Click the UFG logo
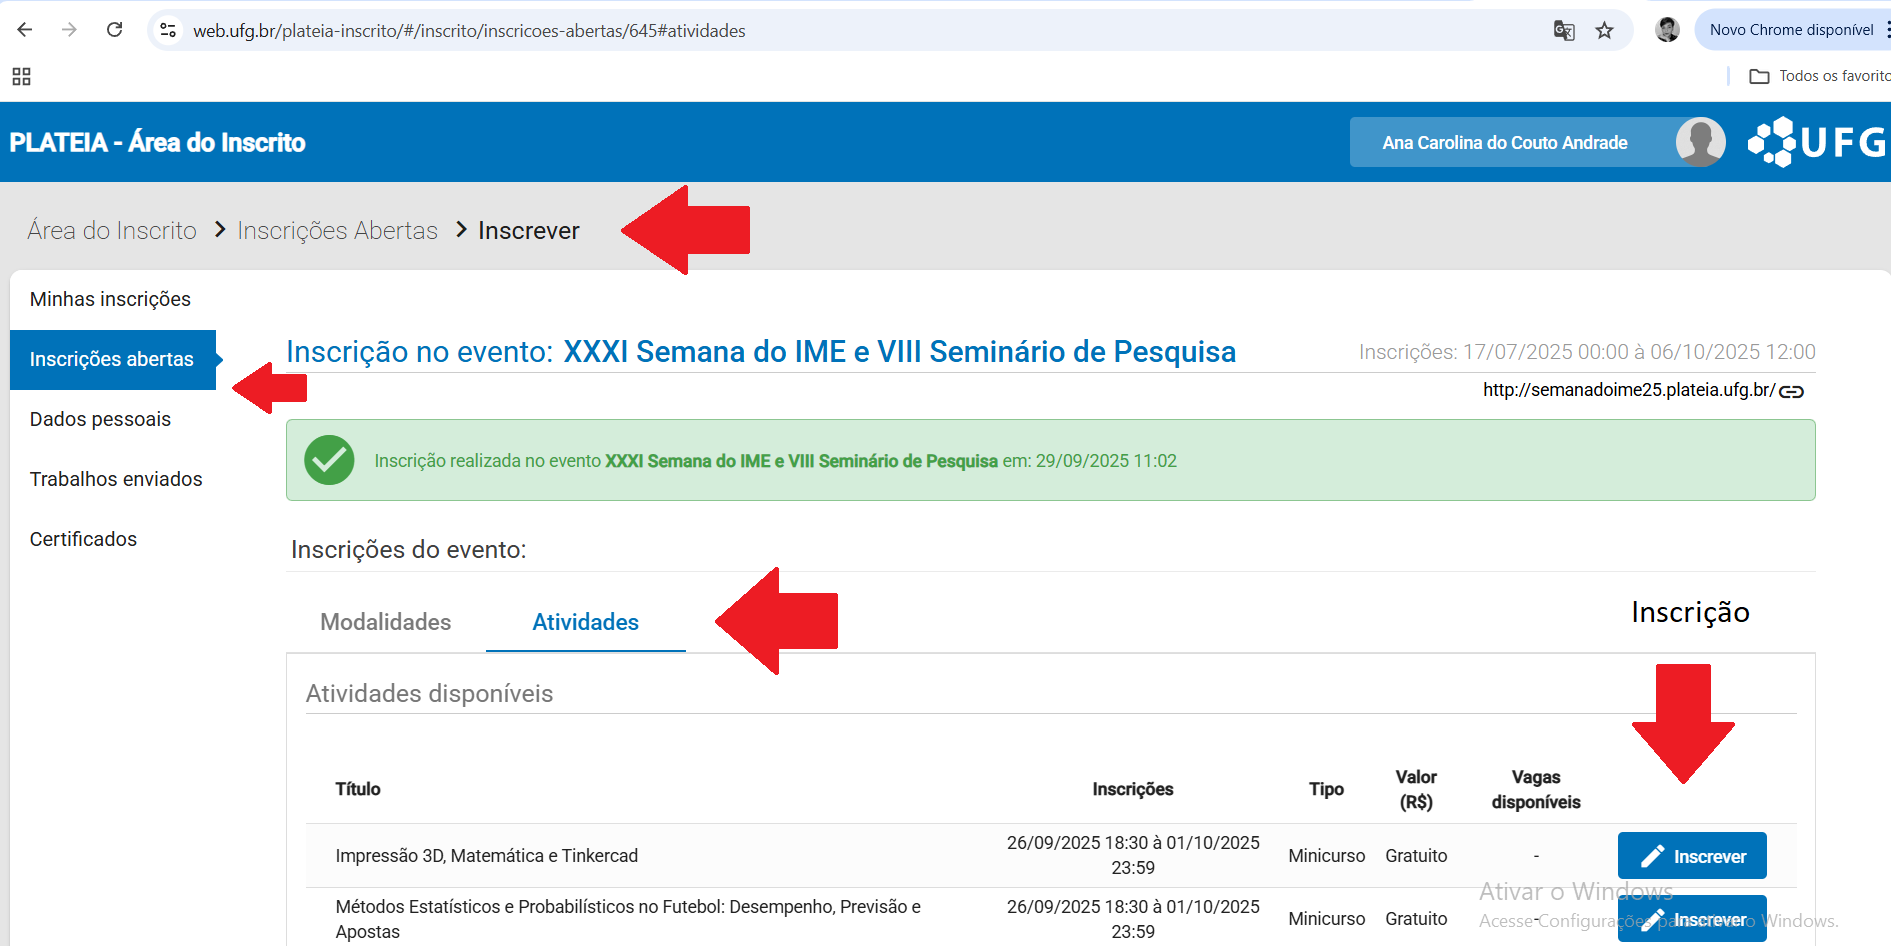1891x946 pixels. coord(1816,142)
